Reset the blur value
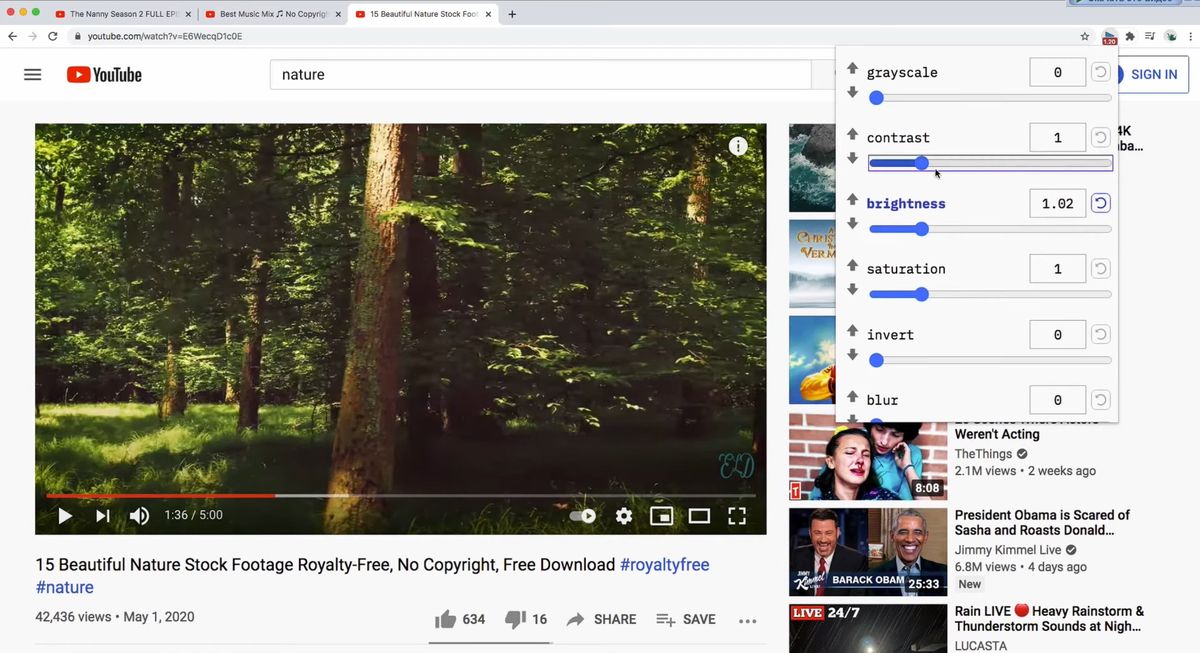 [1100, 400]
